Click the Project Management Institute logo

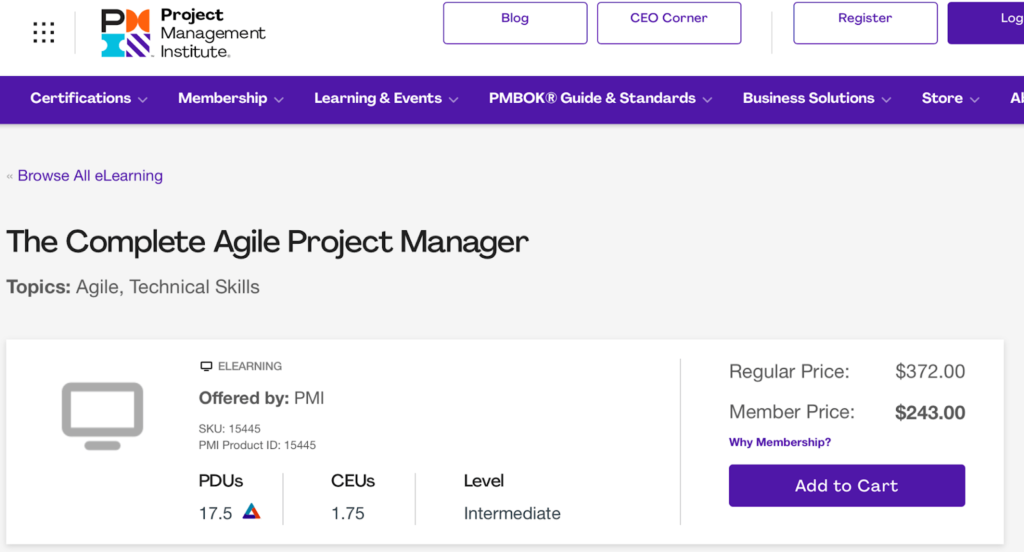[x=183, y=33]
